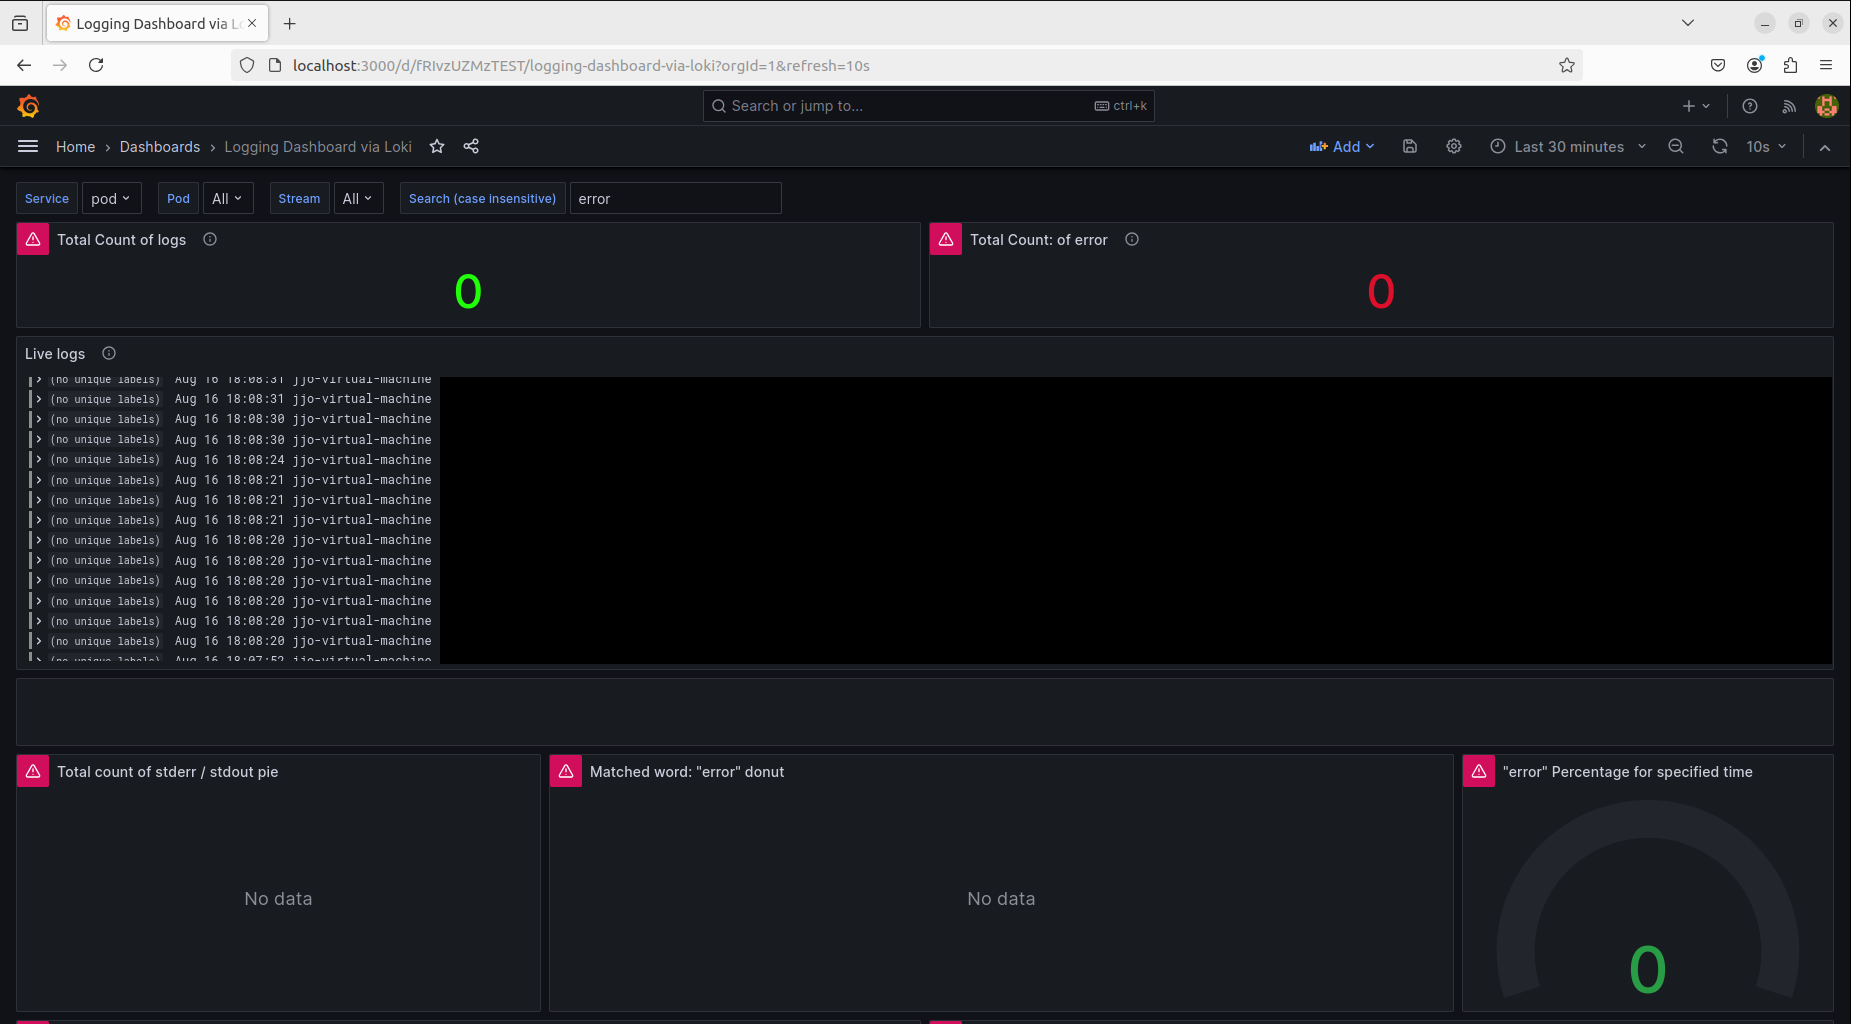This screenshot has width=1851, height=1024.
Task: Click the Live logs panel info icon
Action: [x=107, y=353]
